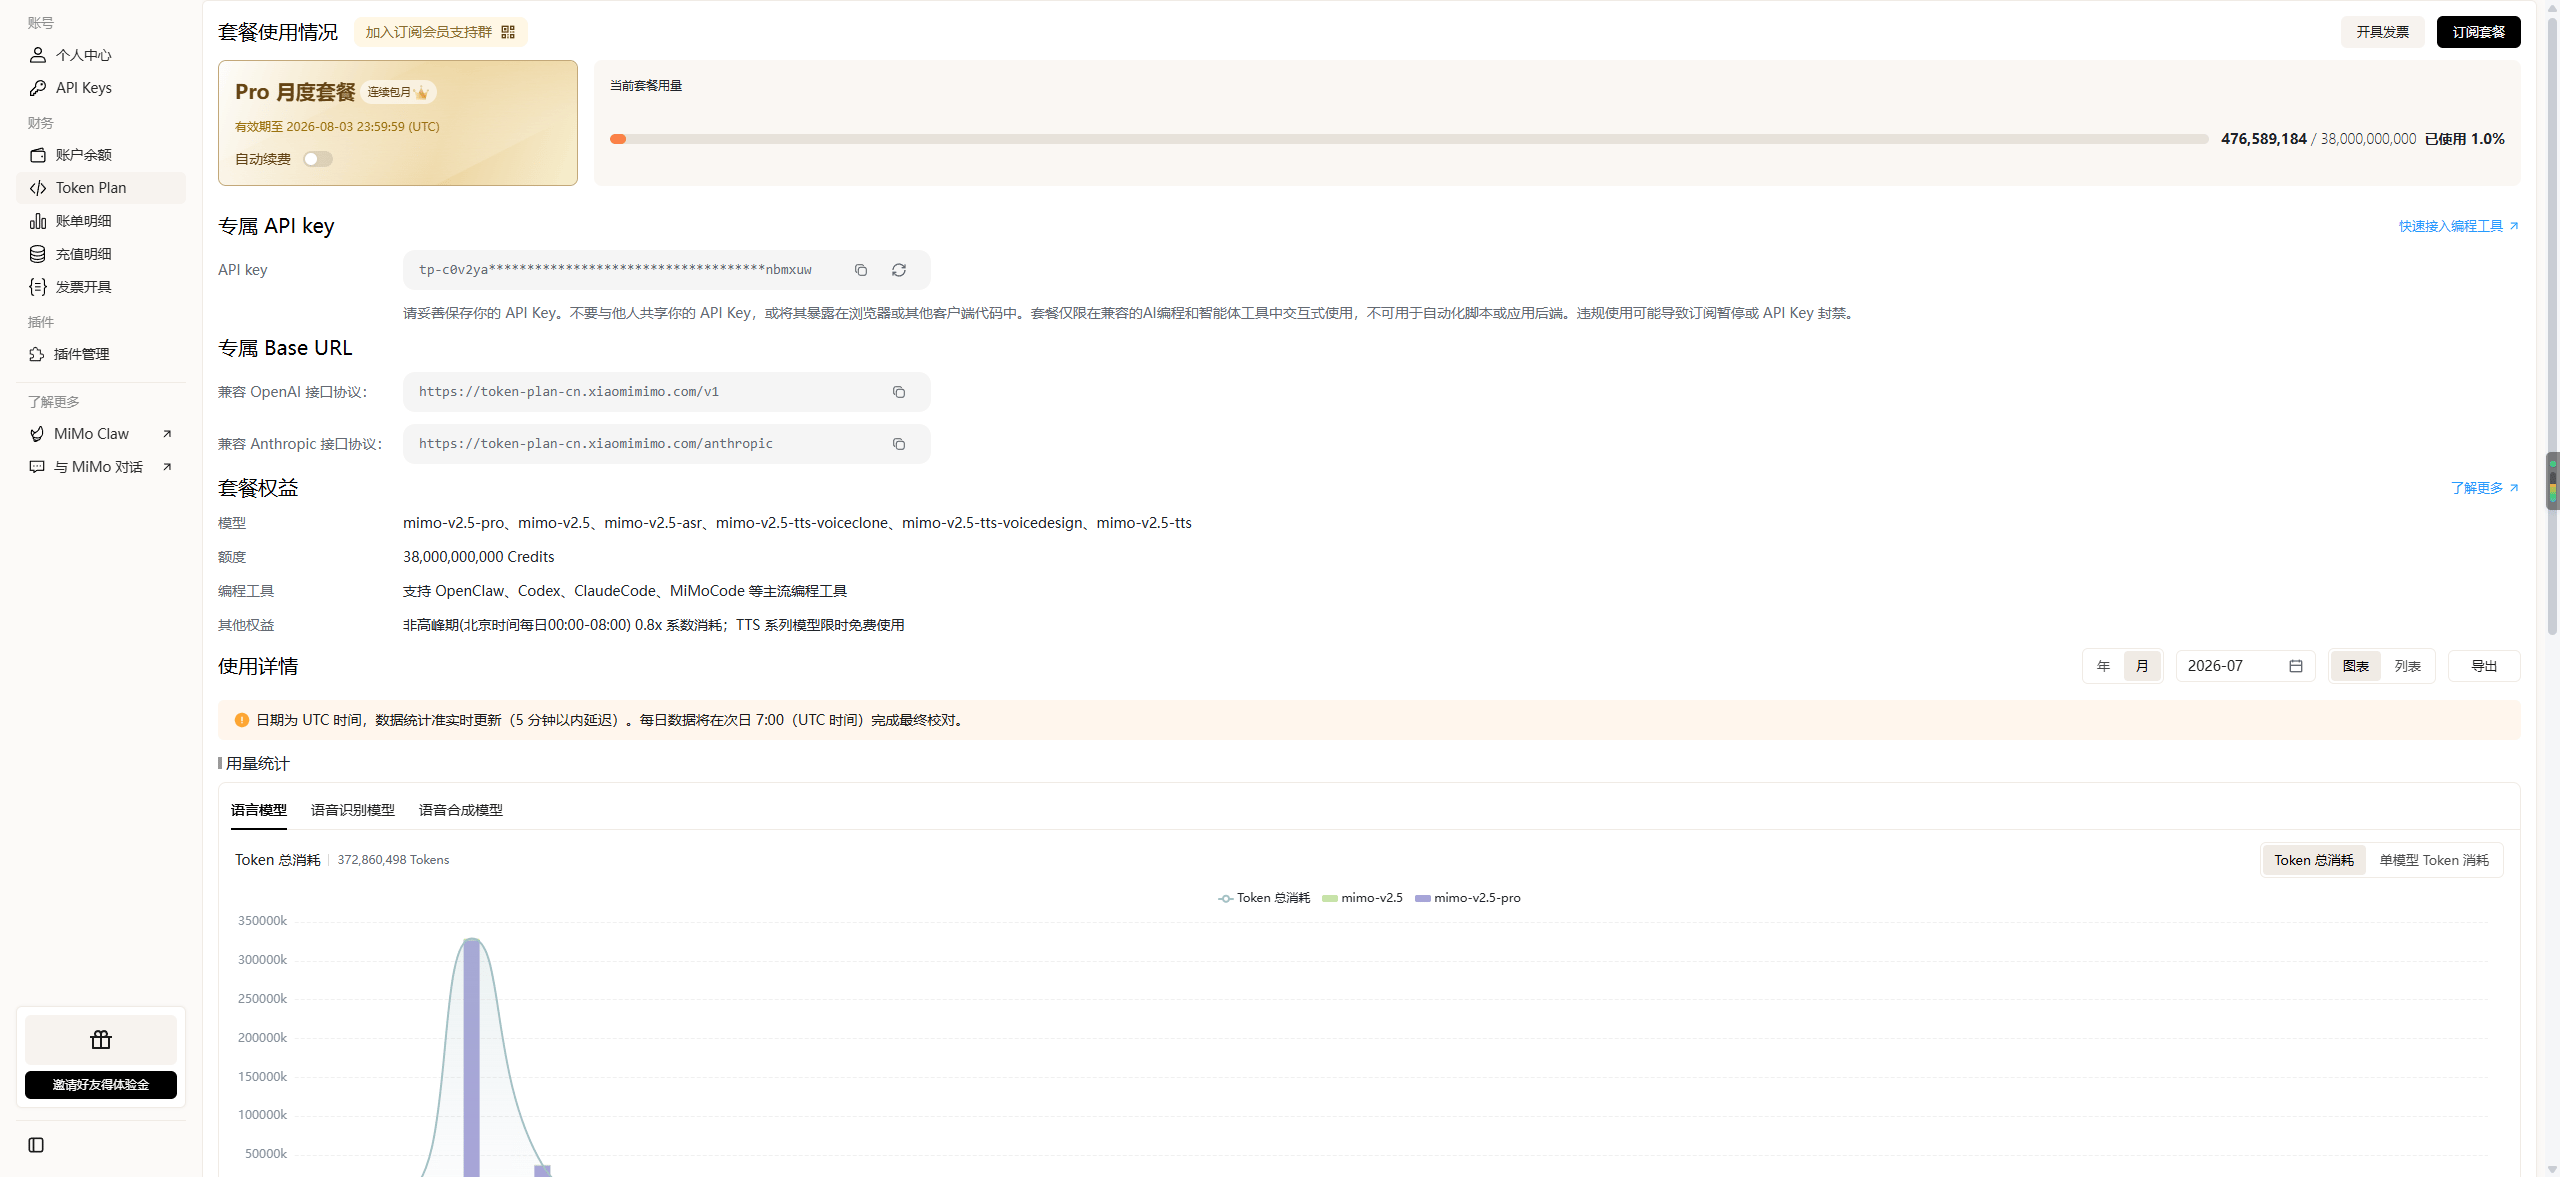Click "372,860,498 Tokens" total value
Viewport: 2560px width, 1177px height.
tap(393, 860)
